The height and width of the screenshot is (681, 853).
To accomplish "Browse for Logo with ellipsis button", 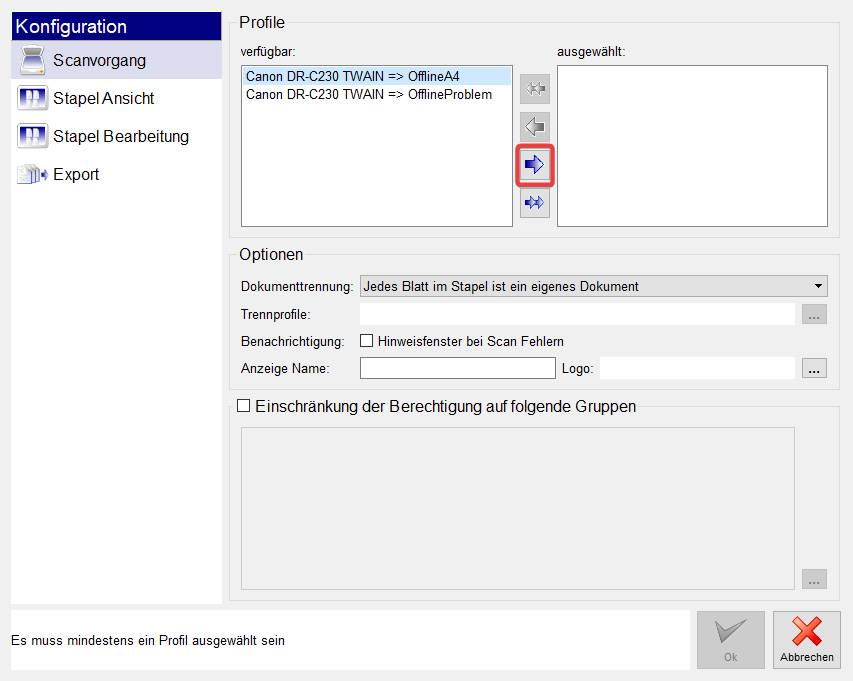I will point(814,368).
